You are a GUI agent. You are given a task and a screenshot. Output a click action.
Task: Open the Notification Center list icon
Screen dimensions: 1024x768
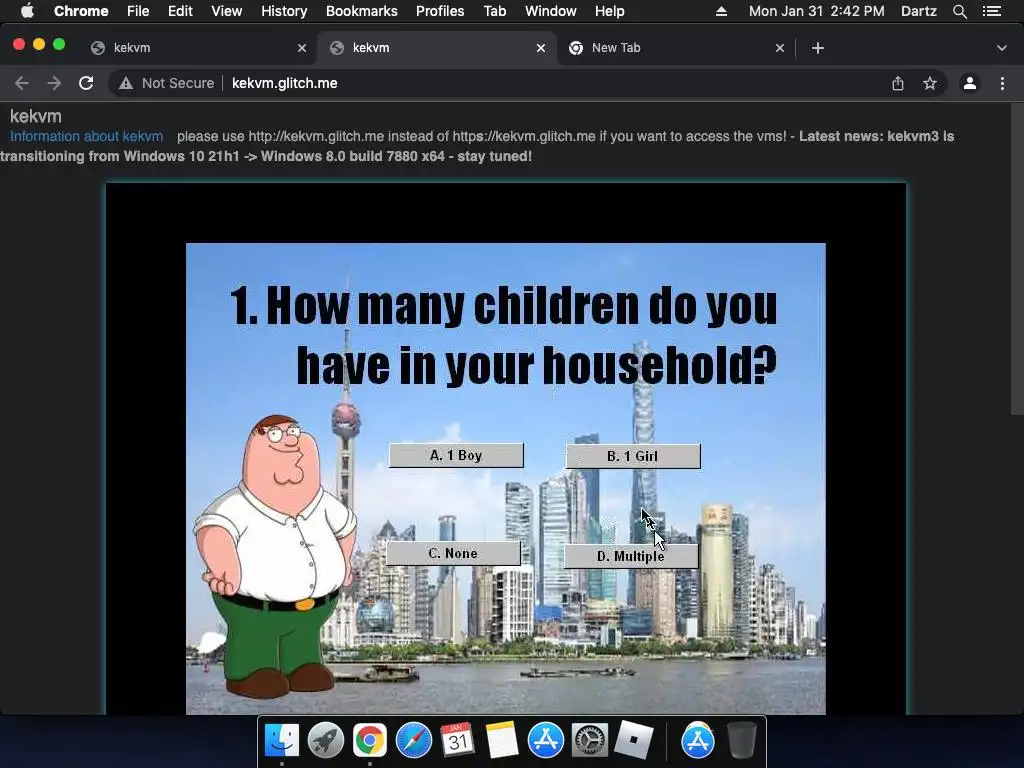[x=991, y=11]
